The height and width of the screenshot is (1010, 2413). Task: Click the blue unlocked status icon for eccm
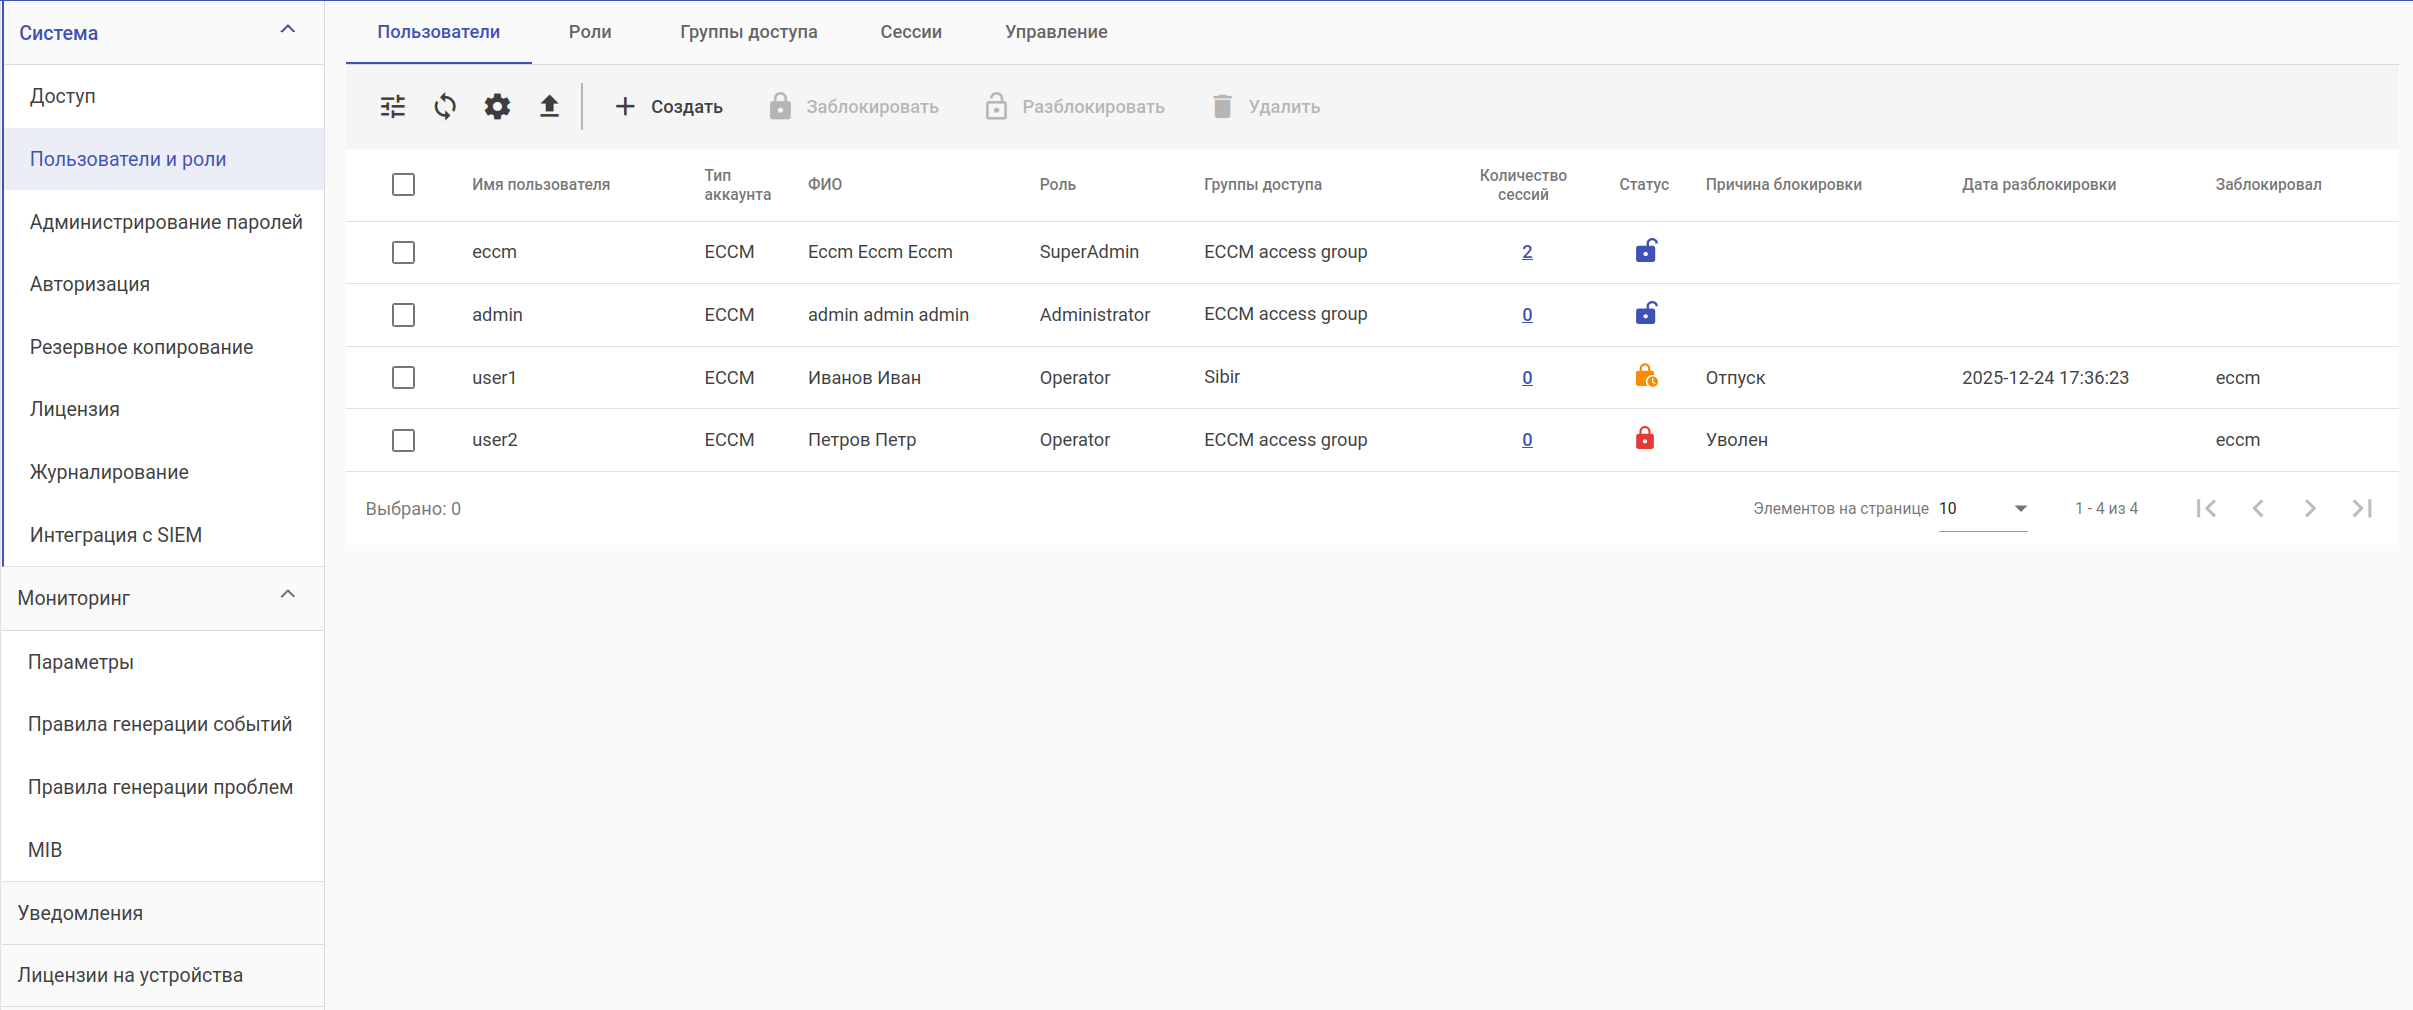(1645, 251)
